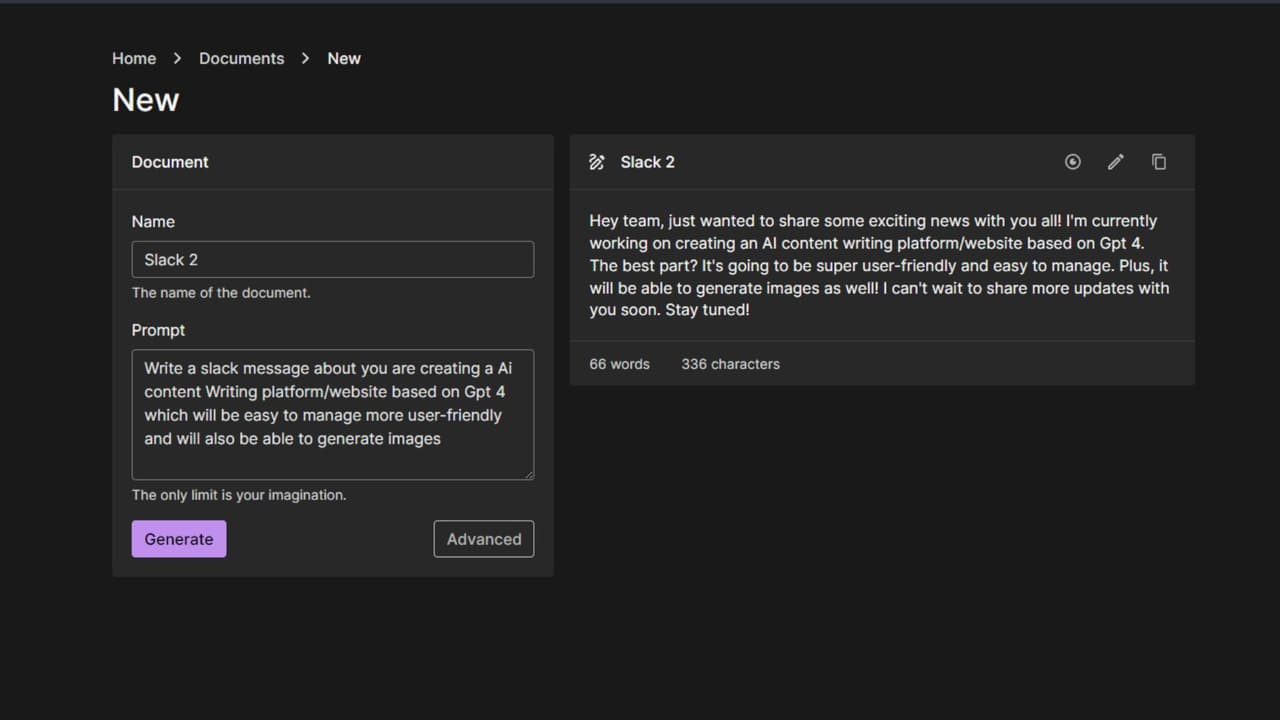1280x720 pixels.
Task: Click the Slack 2 result title
Action: [x=647, y=162]
